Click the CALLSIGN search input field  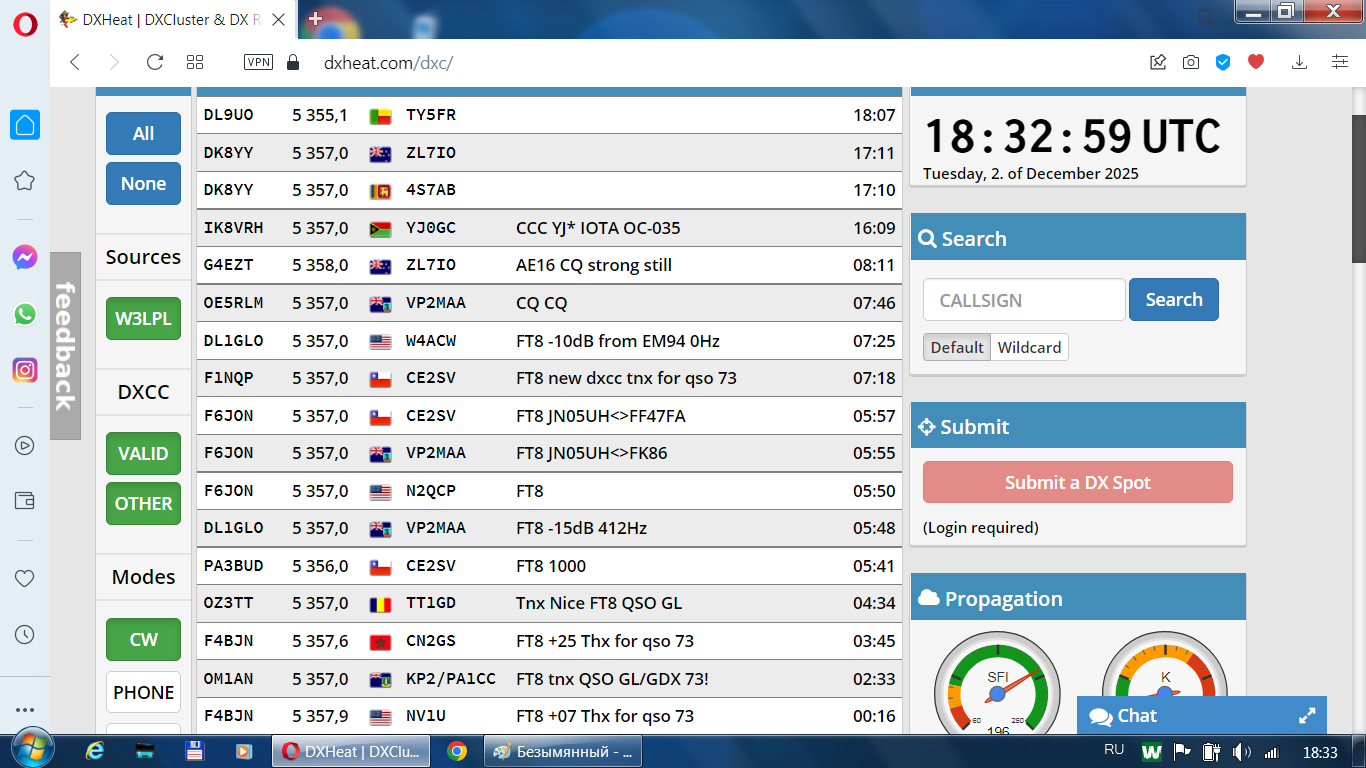pyautogui.click(x=1023, y=300)
